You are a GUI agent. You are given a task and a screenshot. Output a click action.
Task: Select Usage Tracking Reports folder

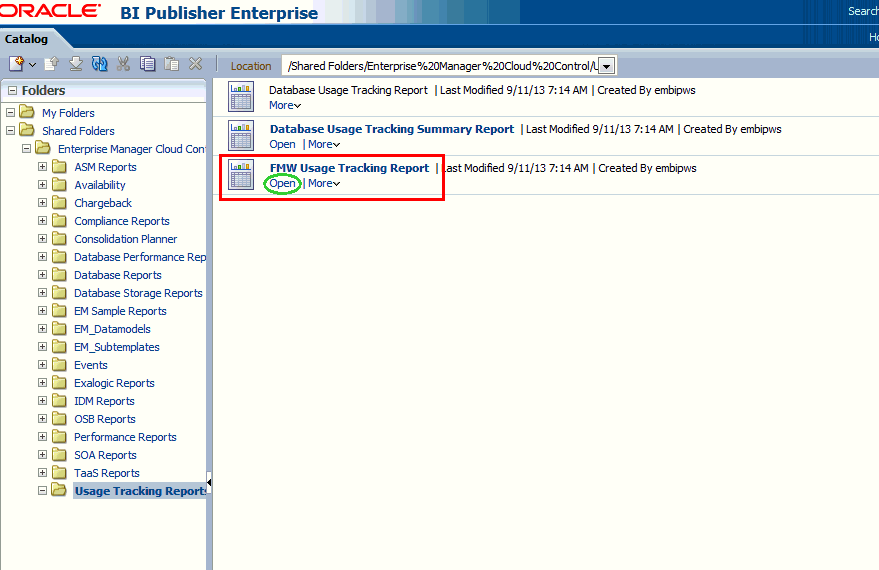(140, 491)
